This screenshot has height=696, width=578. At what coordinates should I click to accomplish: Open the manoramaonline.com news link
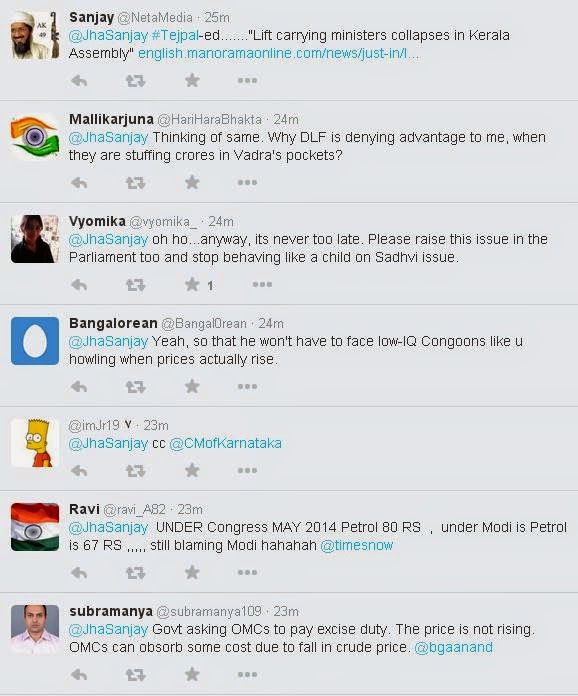point(278,53)
